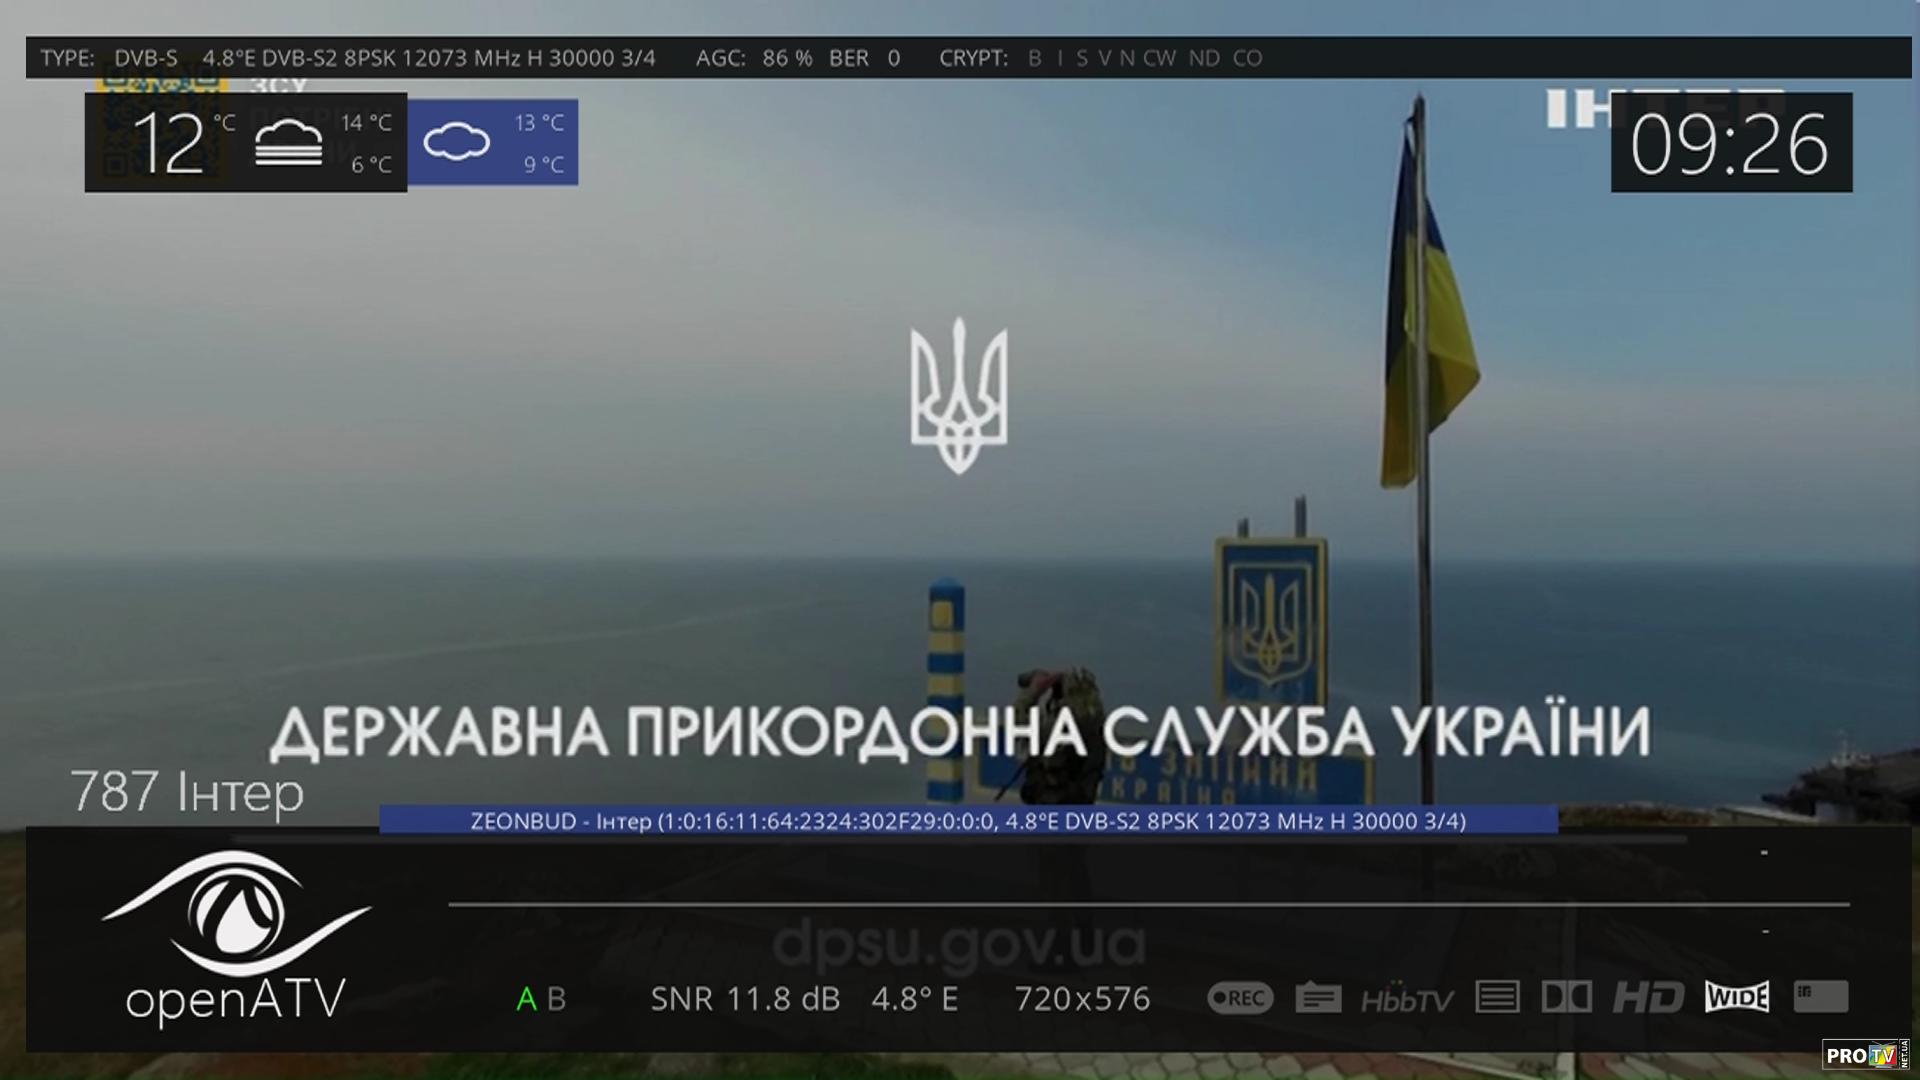Click the PRO TV watermark logo
This screenshot has height=1080, width=1920.
1864,1055
